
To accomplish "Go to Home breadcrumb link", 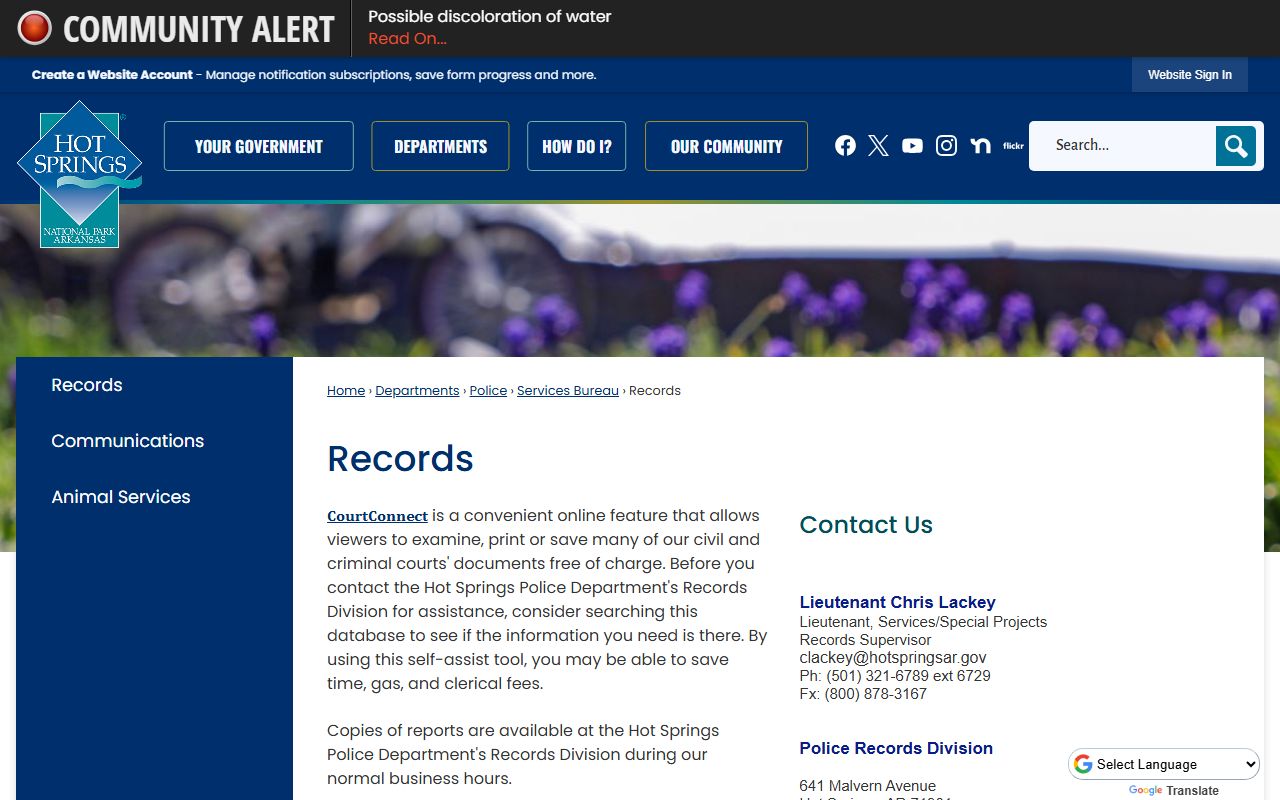I will (346, 391).
